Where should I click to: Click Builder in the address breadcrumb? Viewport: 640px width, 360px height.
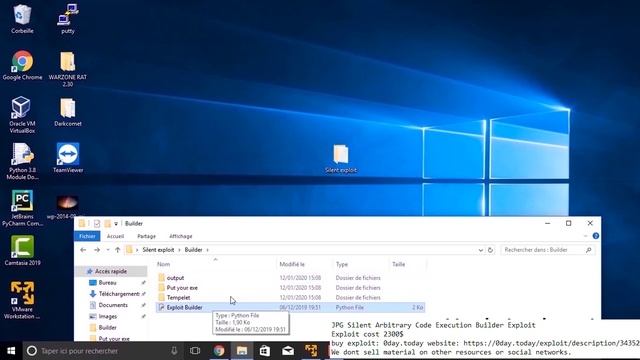pyautogui.click(x=193, y=250)
